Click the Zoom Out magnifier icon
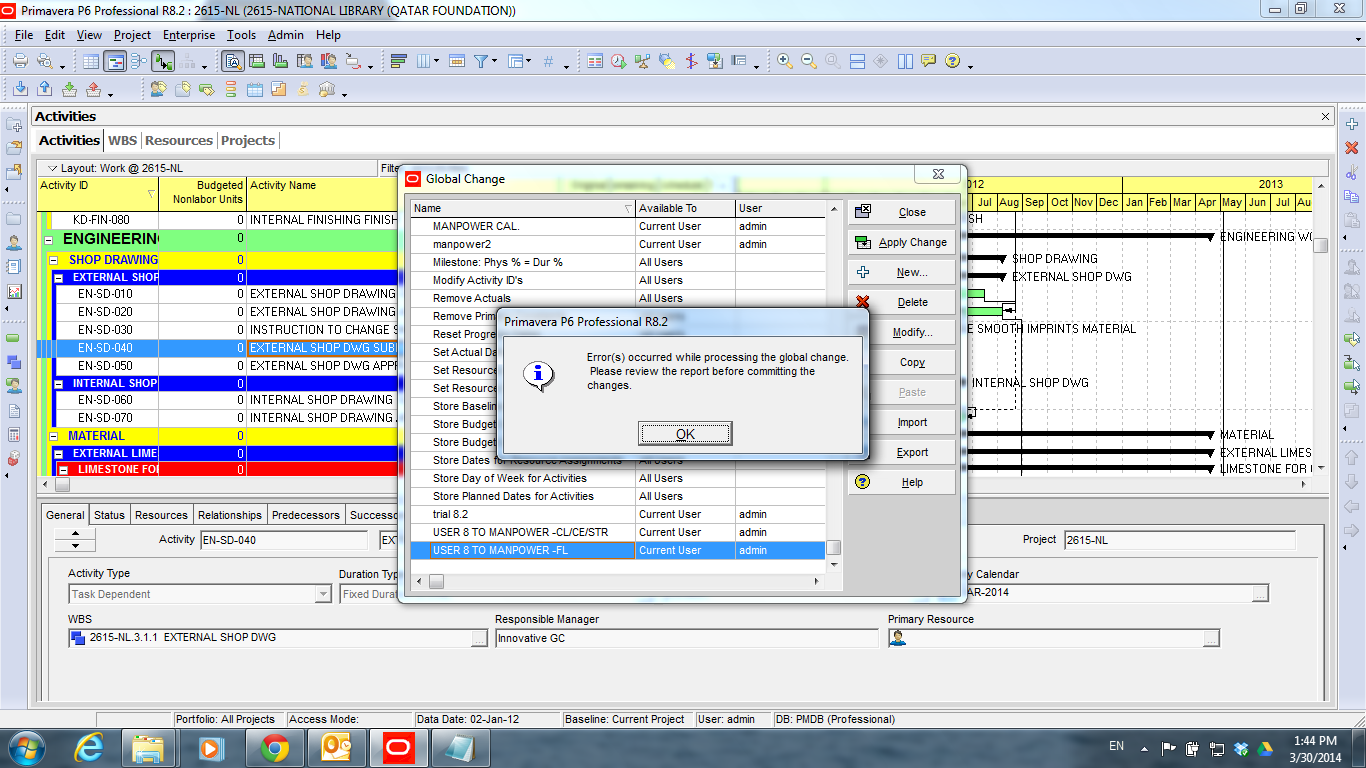 pyautogui.click(x=809, y=61)
